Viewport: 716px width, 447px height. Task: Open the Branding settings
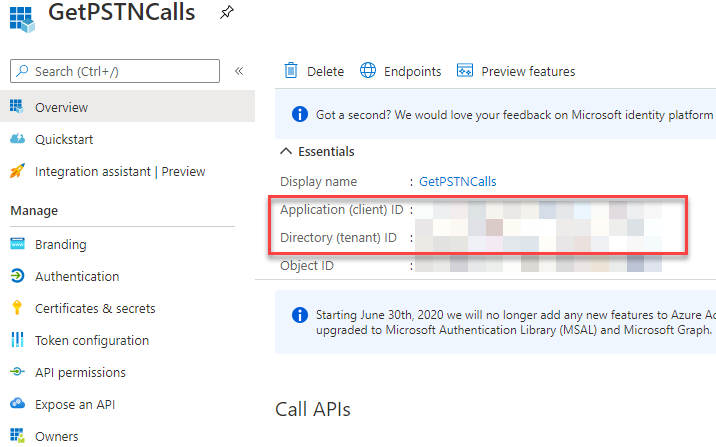point(61,244)
